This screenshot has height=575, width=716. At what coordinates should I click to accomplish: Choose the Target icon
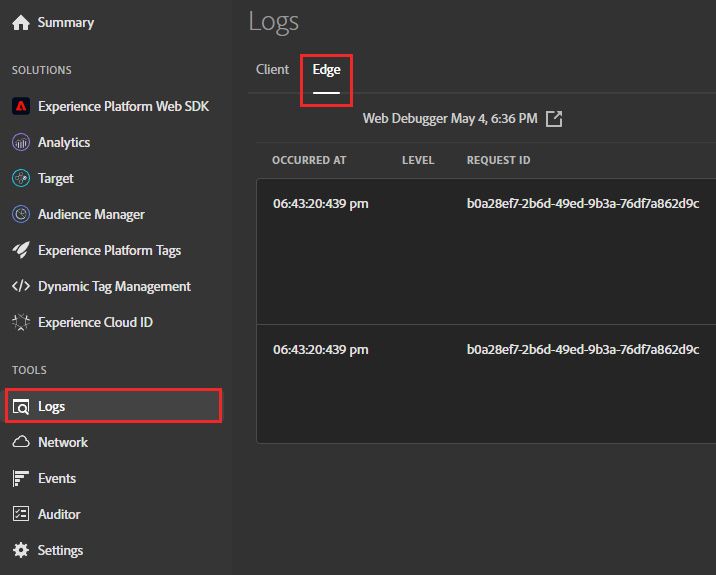point(21,178)
